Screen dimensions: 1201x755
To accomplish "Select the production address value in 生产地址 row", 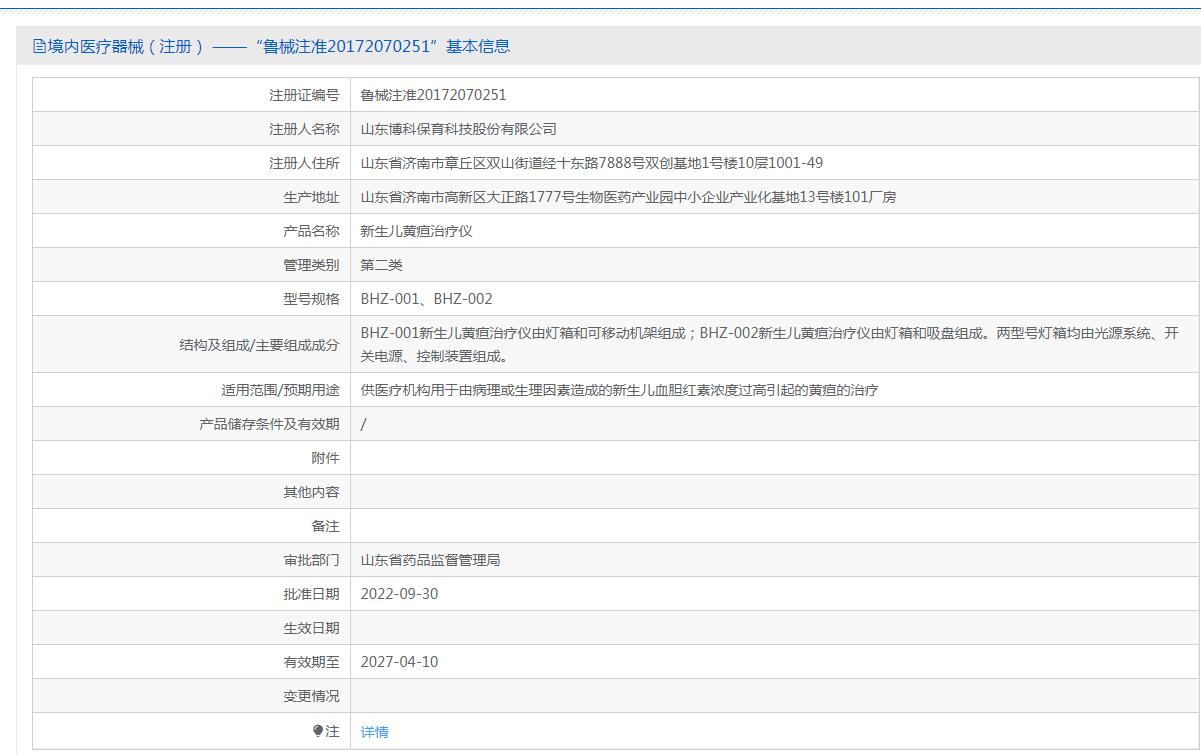I will (x=628, y=197).
